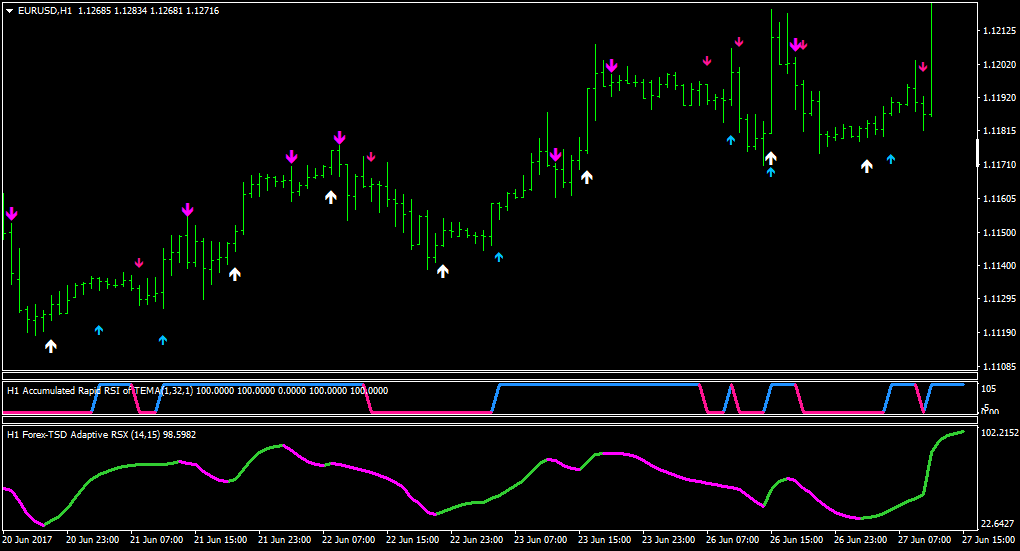Click the 20 Jun 23:00 time label
This screenshot has height=551, width=1020.
click(92, 539)
